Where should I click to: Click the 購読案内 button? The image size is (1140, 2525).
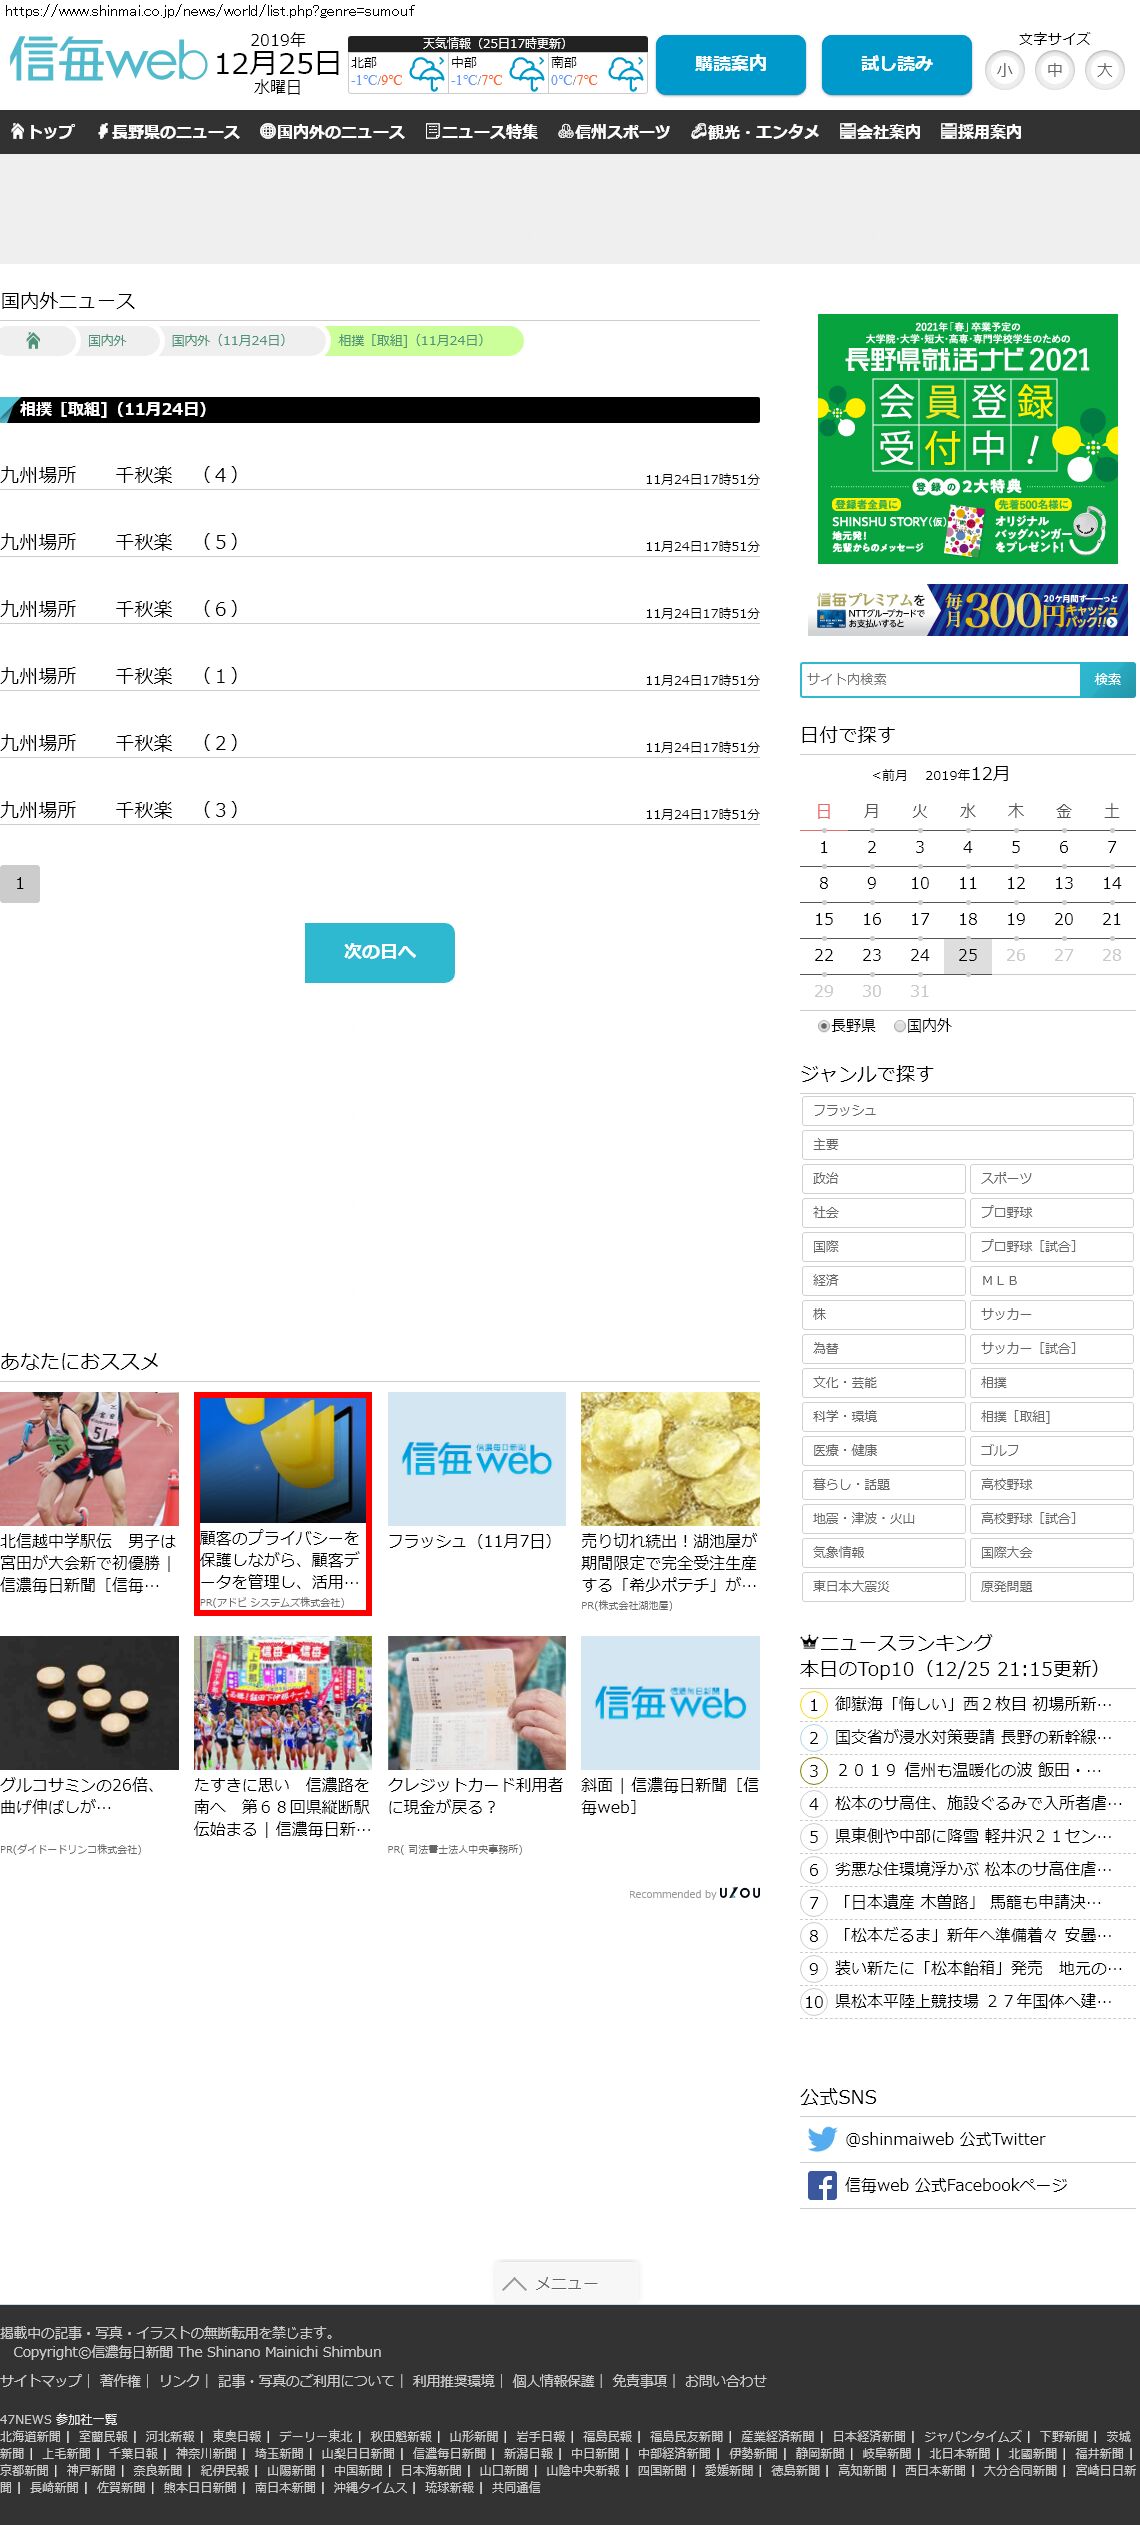point(730,64)
